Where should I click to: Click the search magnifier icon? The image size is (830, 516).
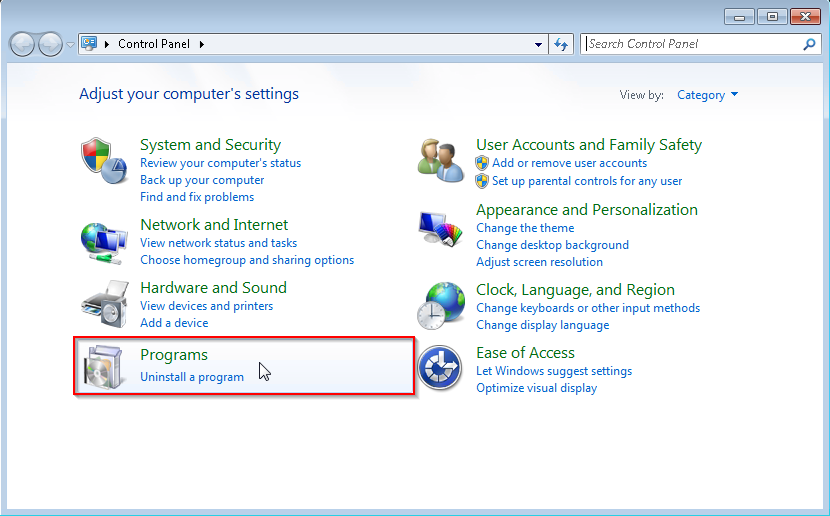[x=809, y=44]
